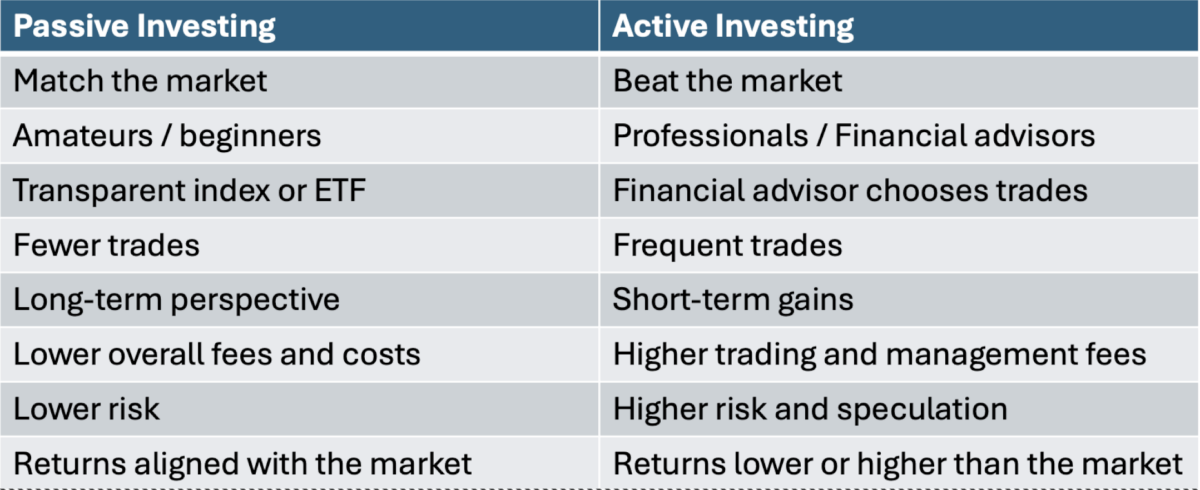Click 'Returns lower or higher than the market'
The image size is (1200, 490).
(900, 463)
